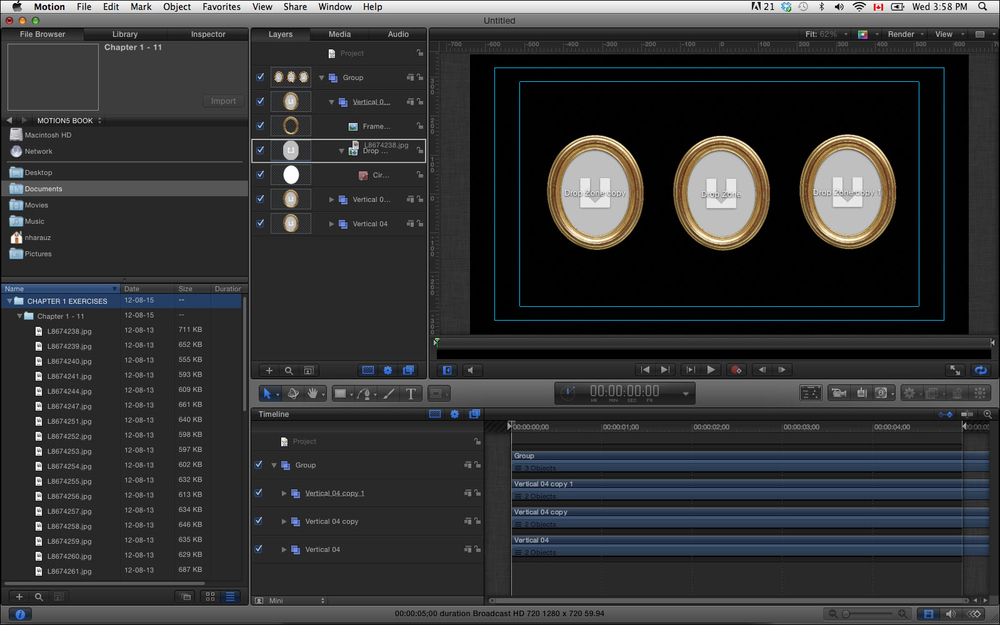Image resolution: width=1000 pixels, height=625 pixels.
Task: Select the Pan hand tool
Action: pos(313,394)
